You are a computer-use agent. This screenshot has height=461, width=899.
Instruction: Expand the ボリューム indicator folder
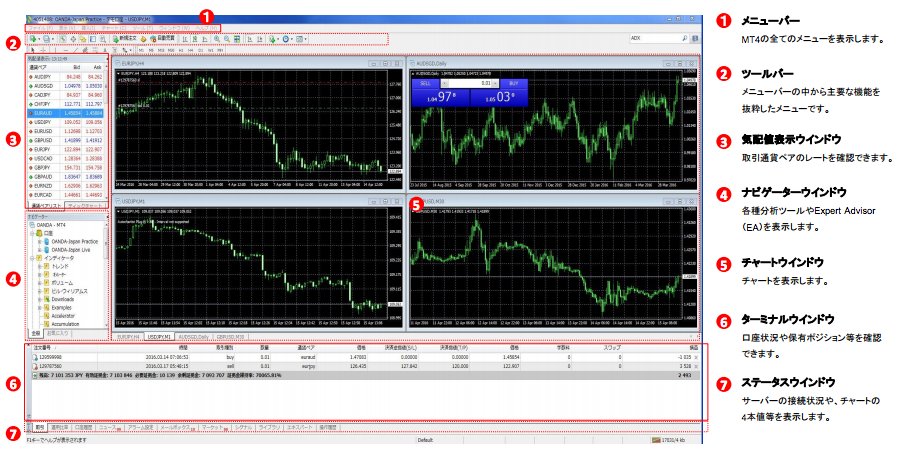click(x=41, y=283)
